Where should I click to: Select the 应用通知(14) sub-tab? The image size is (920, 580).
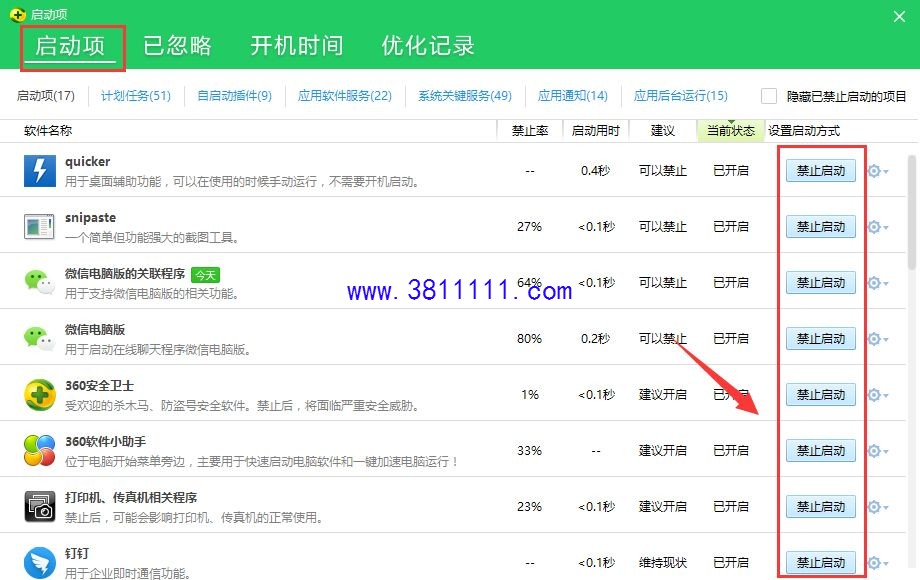[573, 96]
